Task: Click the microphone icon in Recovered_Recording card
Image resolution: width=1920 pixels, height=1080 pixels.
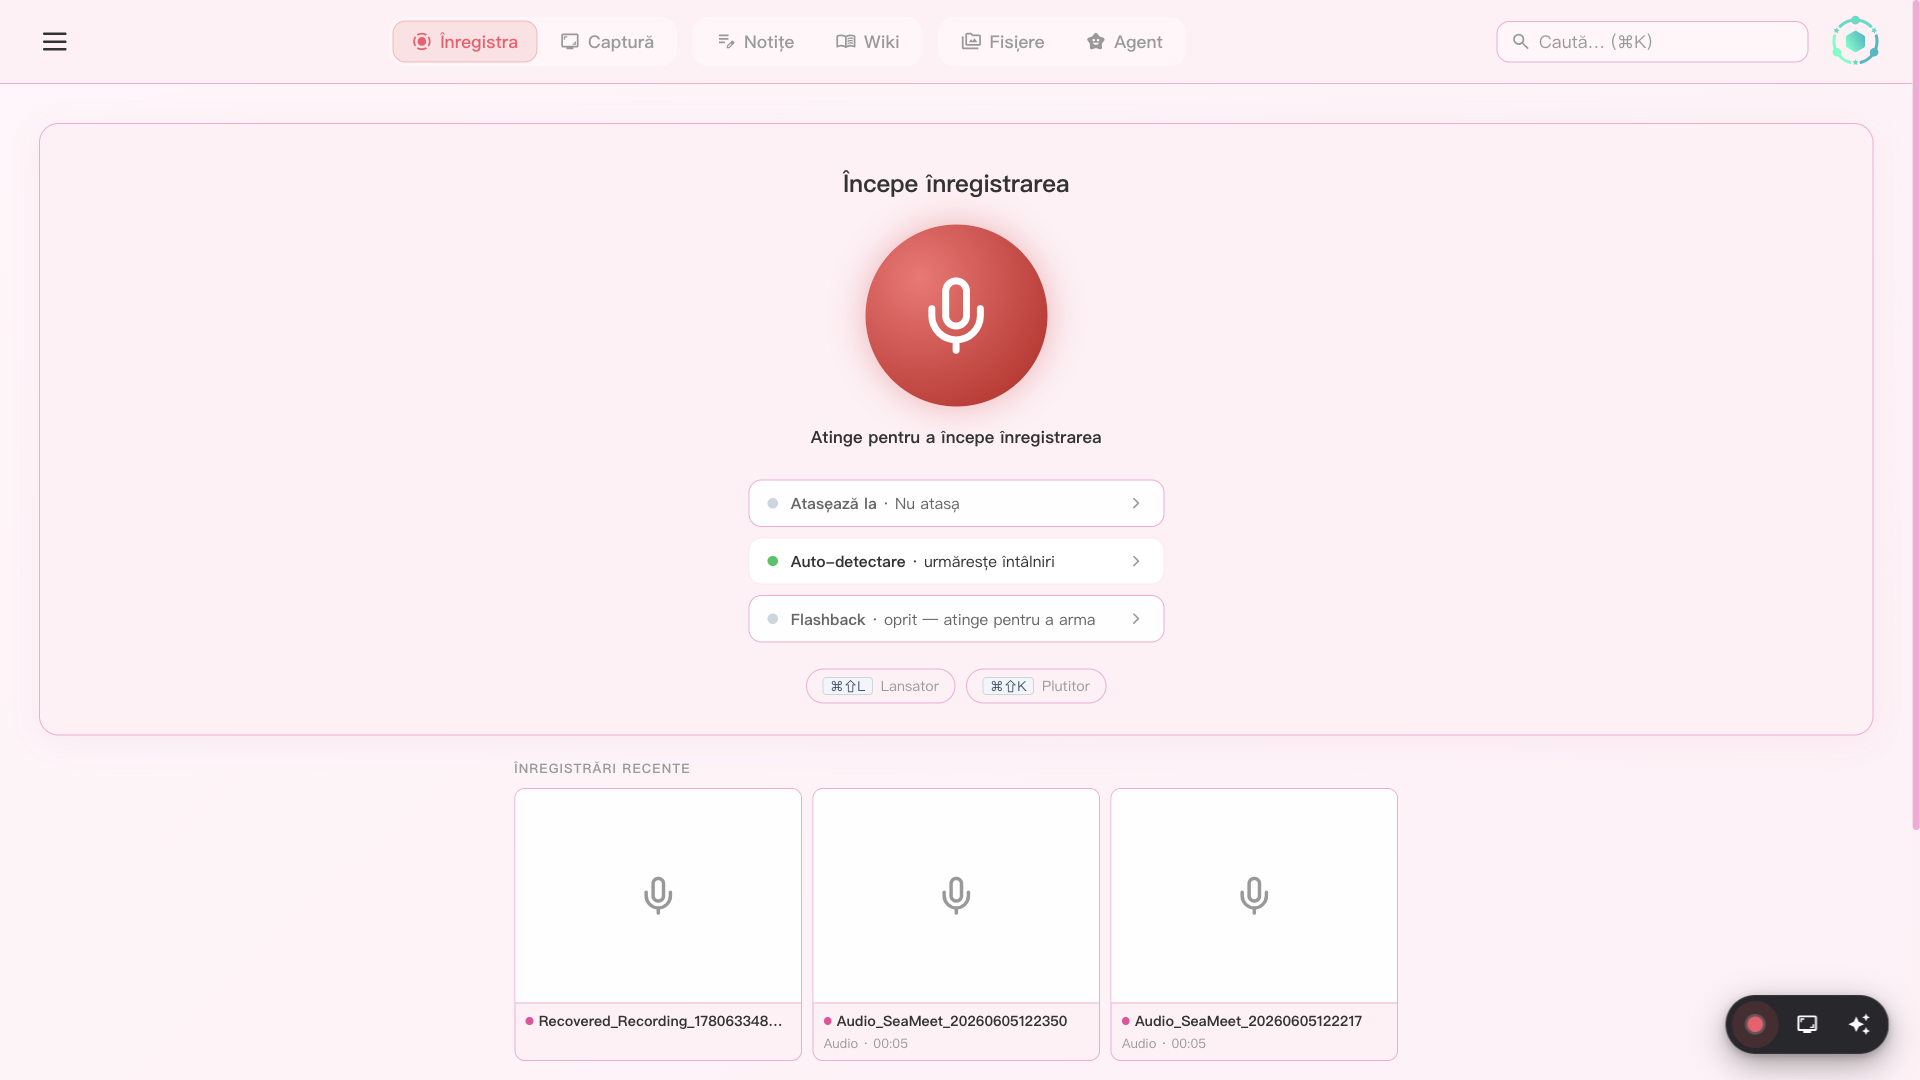Action: 658,895
